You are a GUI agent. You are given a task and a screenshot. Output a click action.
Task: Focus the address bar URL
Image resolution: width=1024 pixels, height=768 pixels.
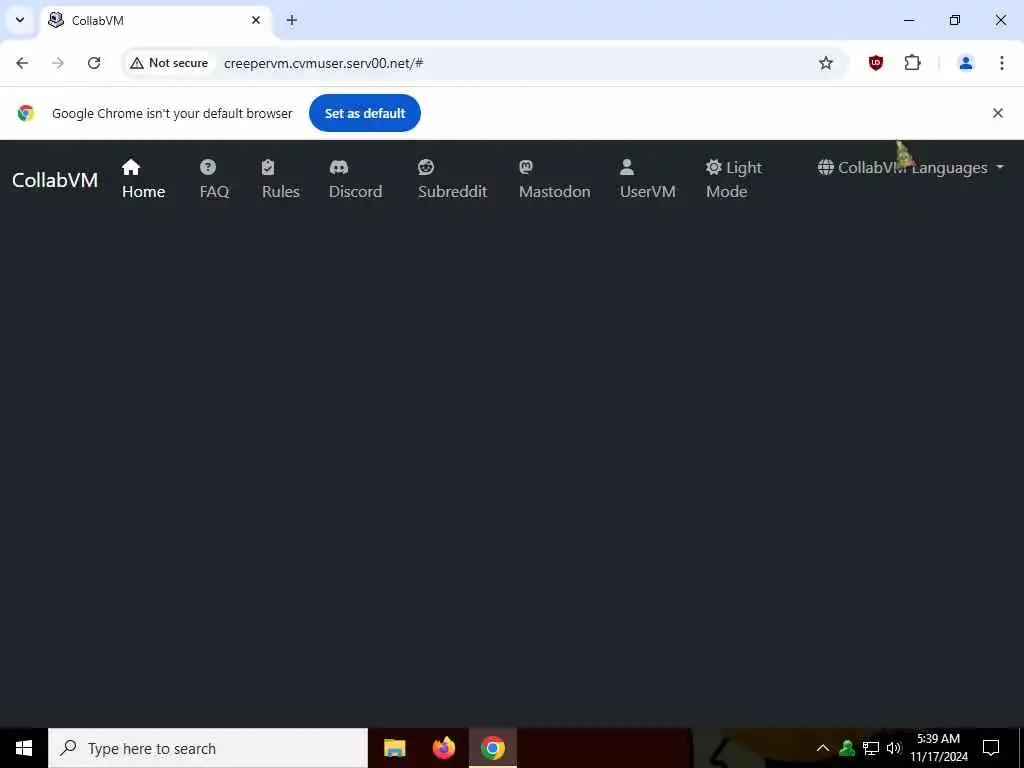(x=323, y=63)
